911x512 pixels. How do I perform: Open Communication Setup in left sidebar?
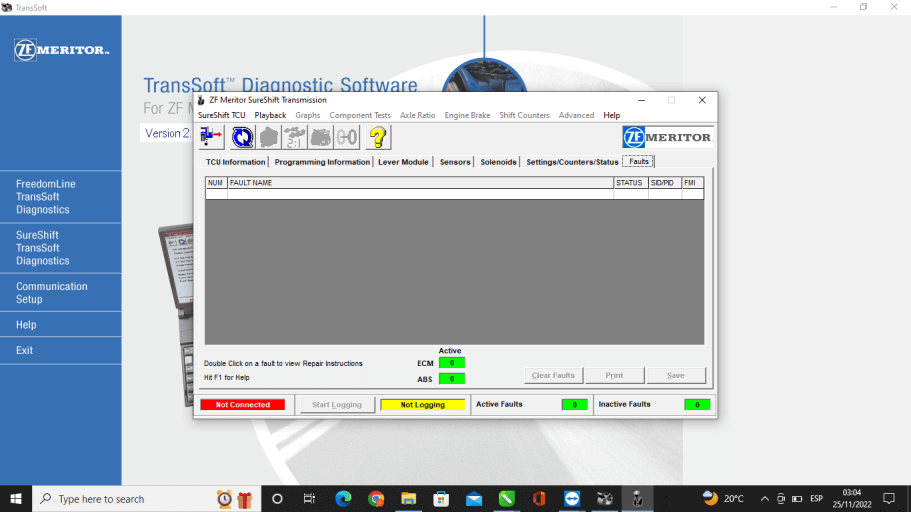click(x=51, y=293)
